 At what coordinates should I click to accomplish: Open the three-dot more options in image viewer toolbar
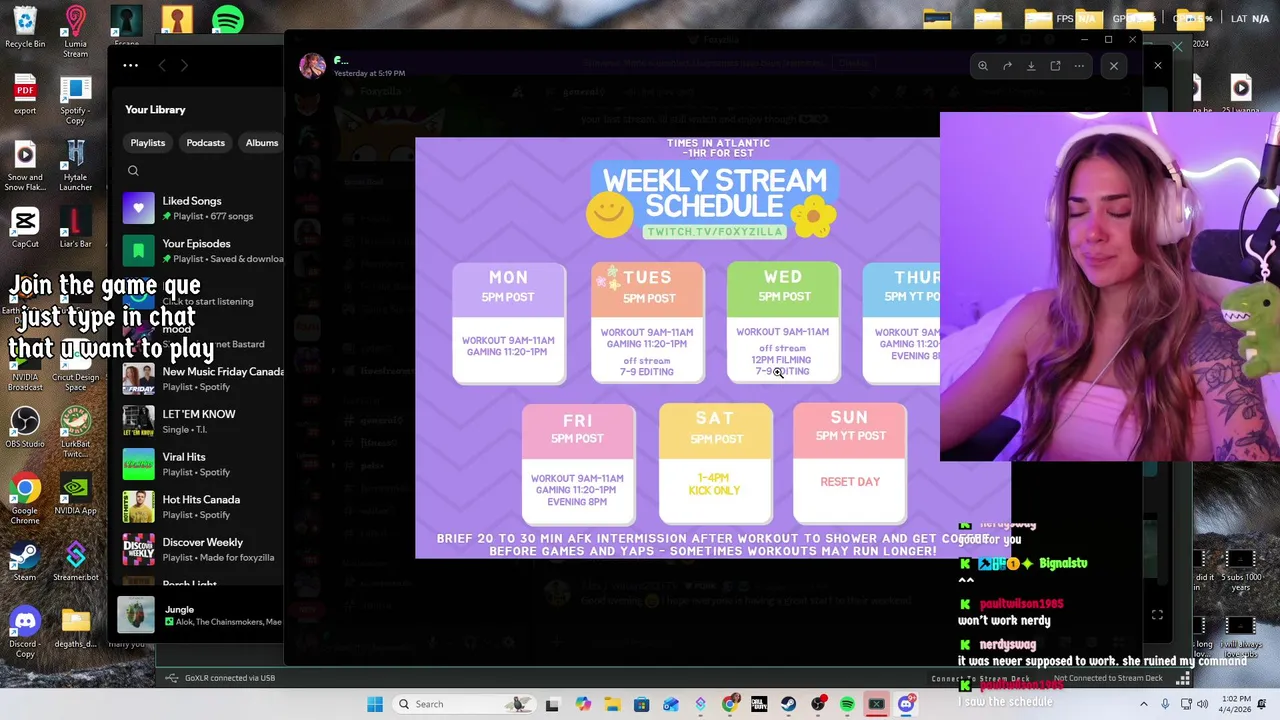(x=1079, y=66)
